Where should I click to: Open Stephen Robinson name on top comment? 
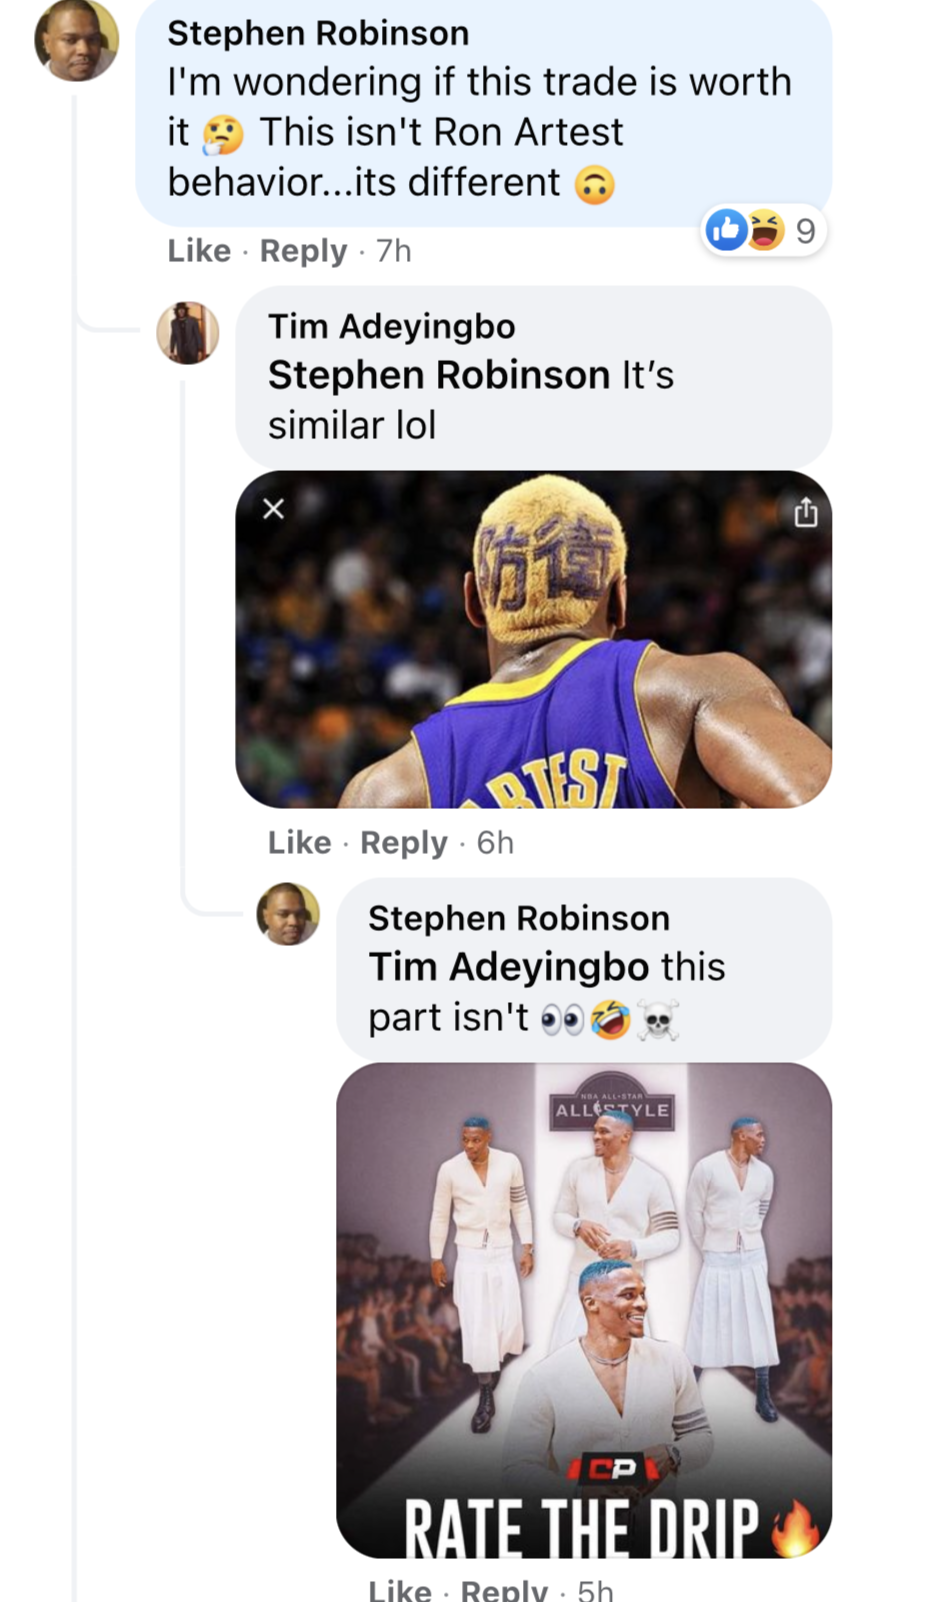coord(318,33)
